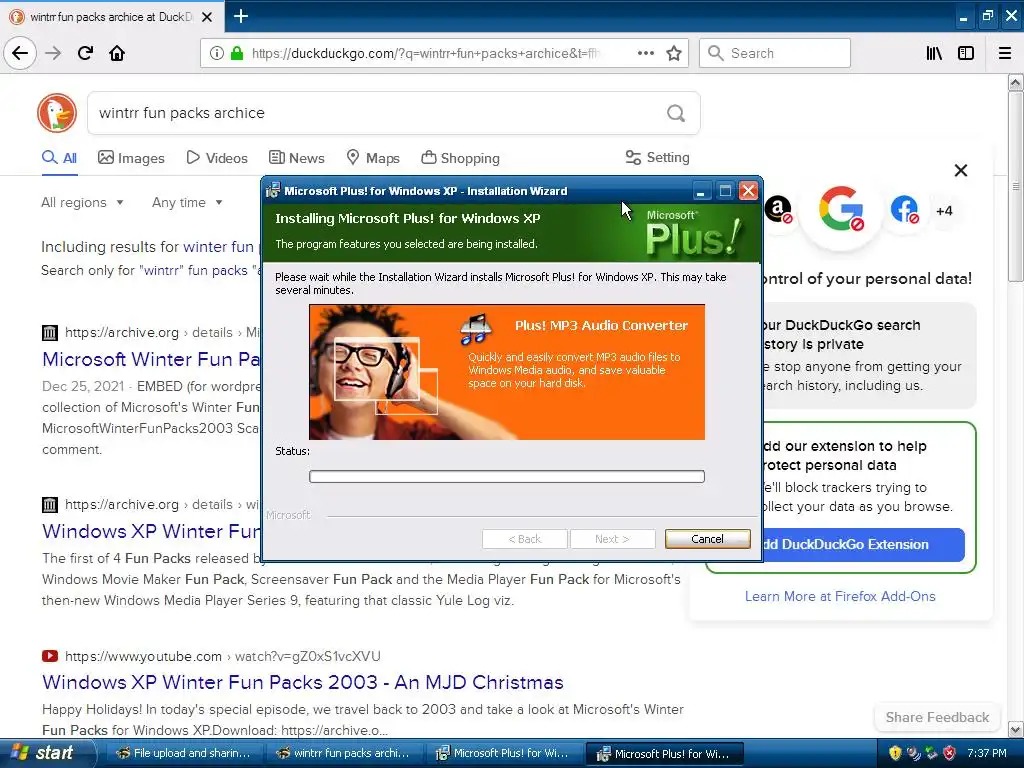Switch to the News tab

[296, 158]
